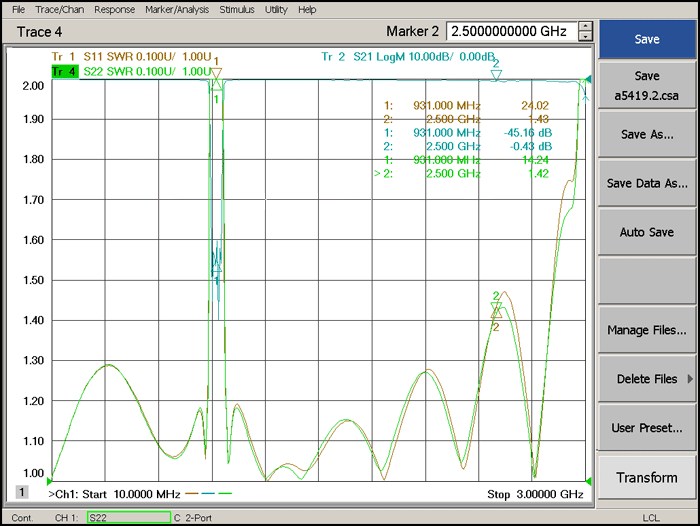Select Tr 1 S11 SWR trace label
The height and width of the screenshot is (526, 700).
point(131,57)
